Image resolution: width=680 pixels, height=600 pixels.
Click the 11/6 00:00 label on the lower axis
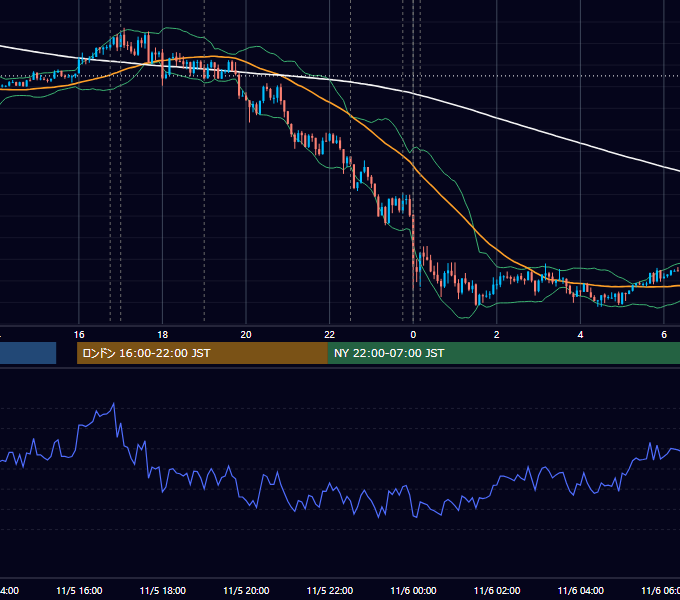click(x=413, y=591)
